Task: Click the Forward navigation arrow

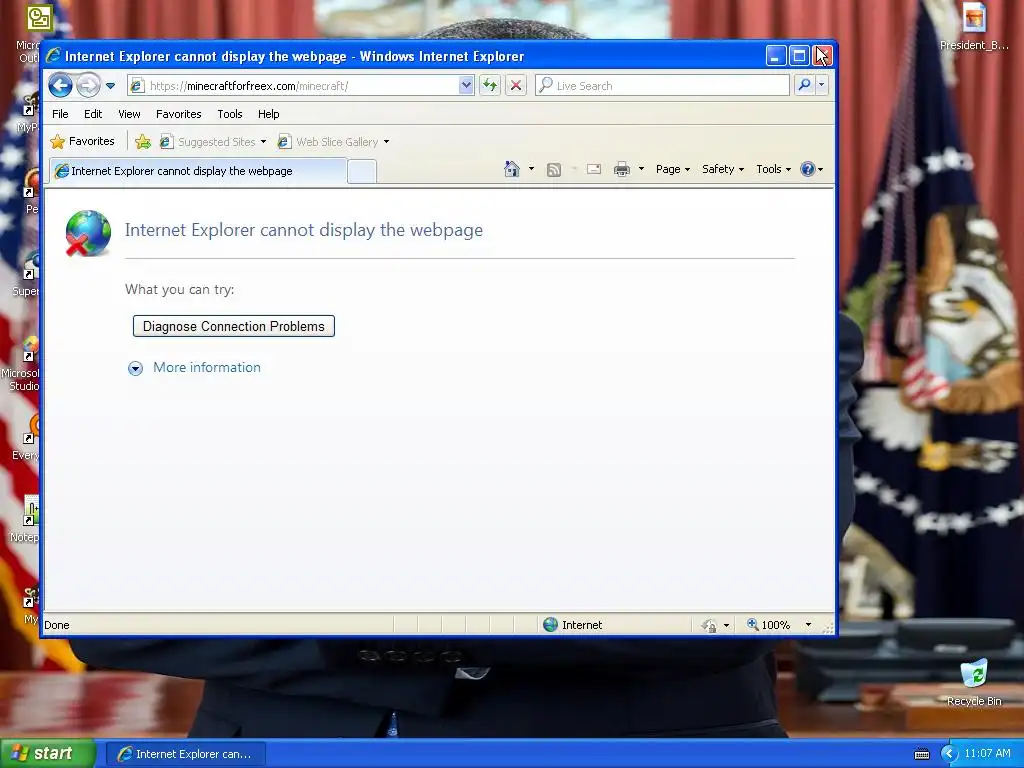Action: click(x=88, y=86)
